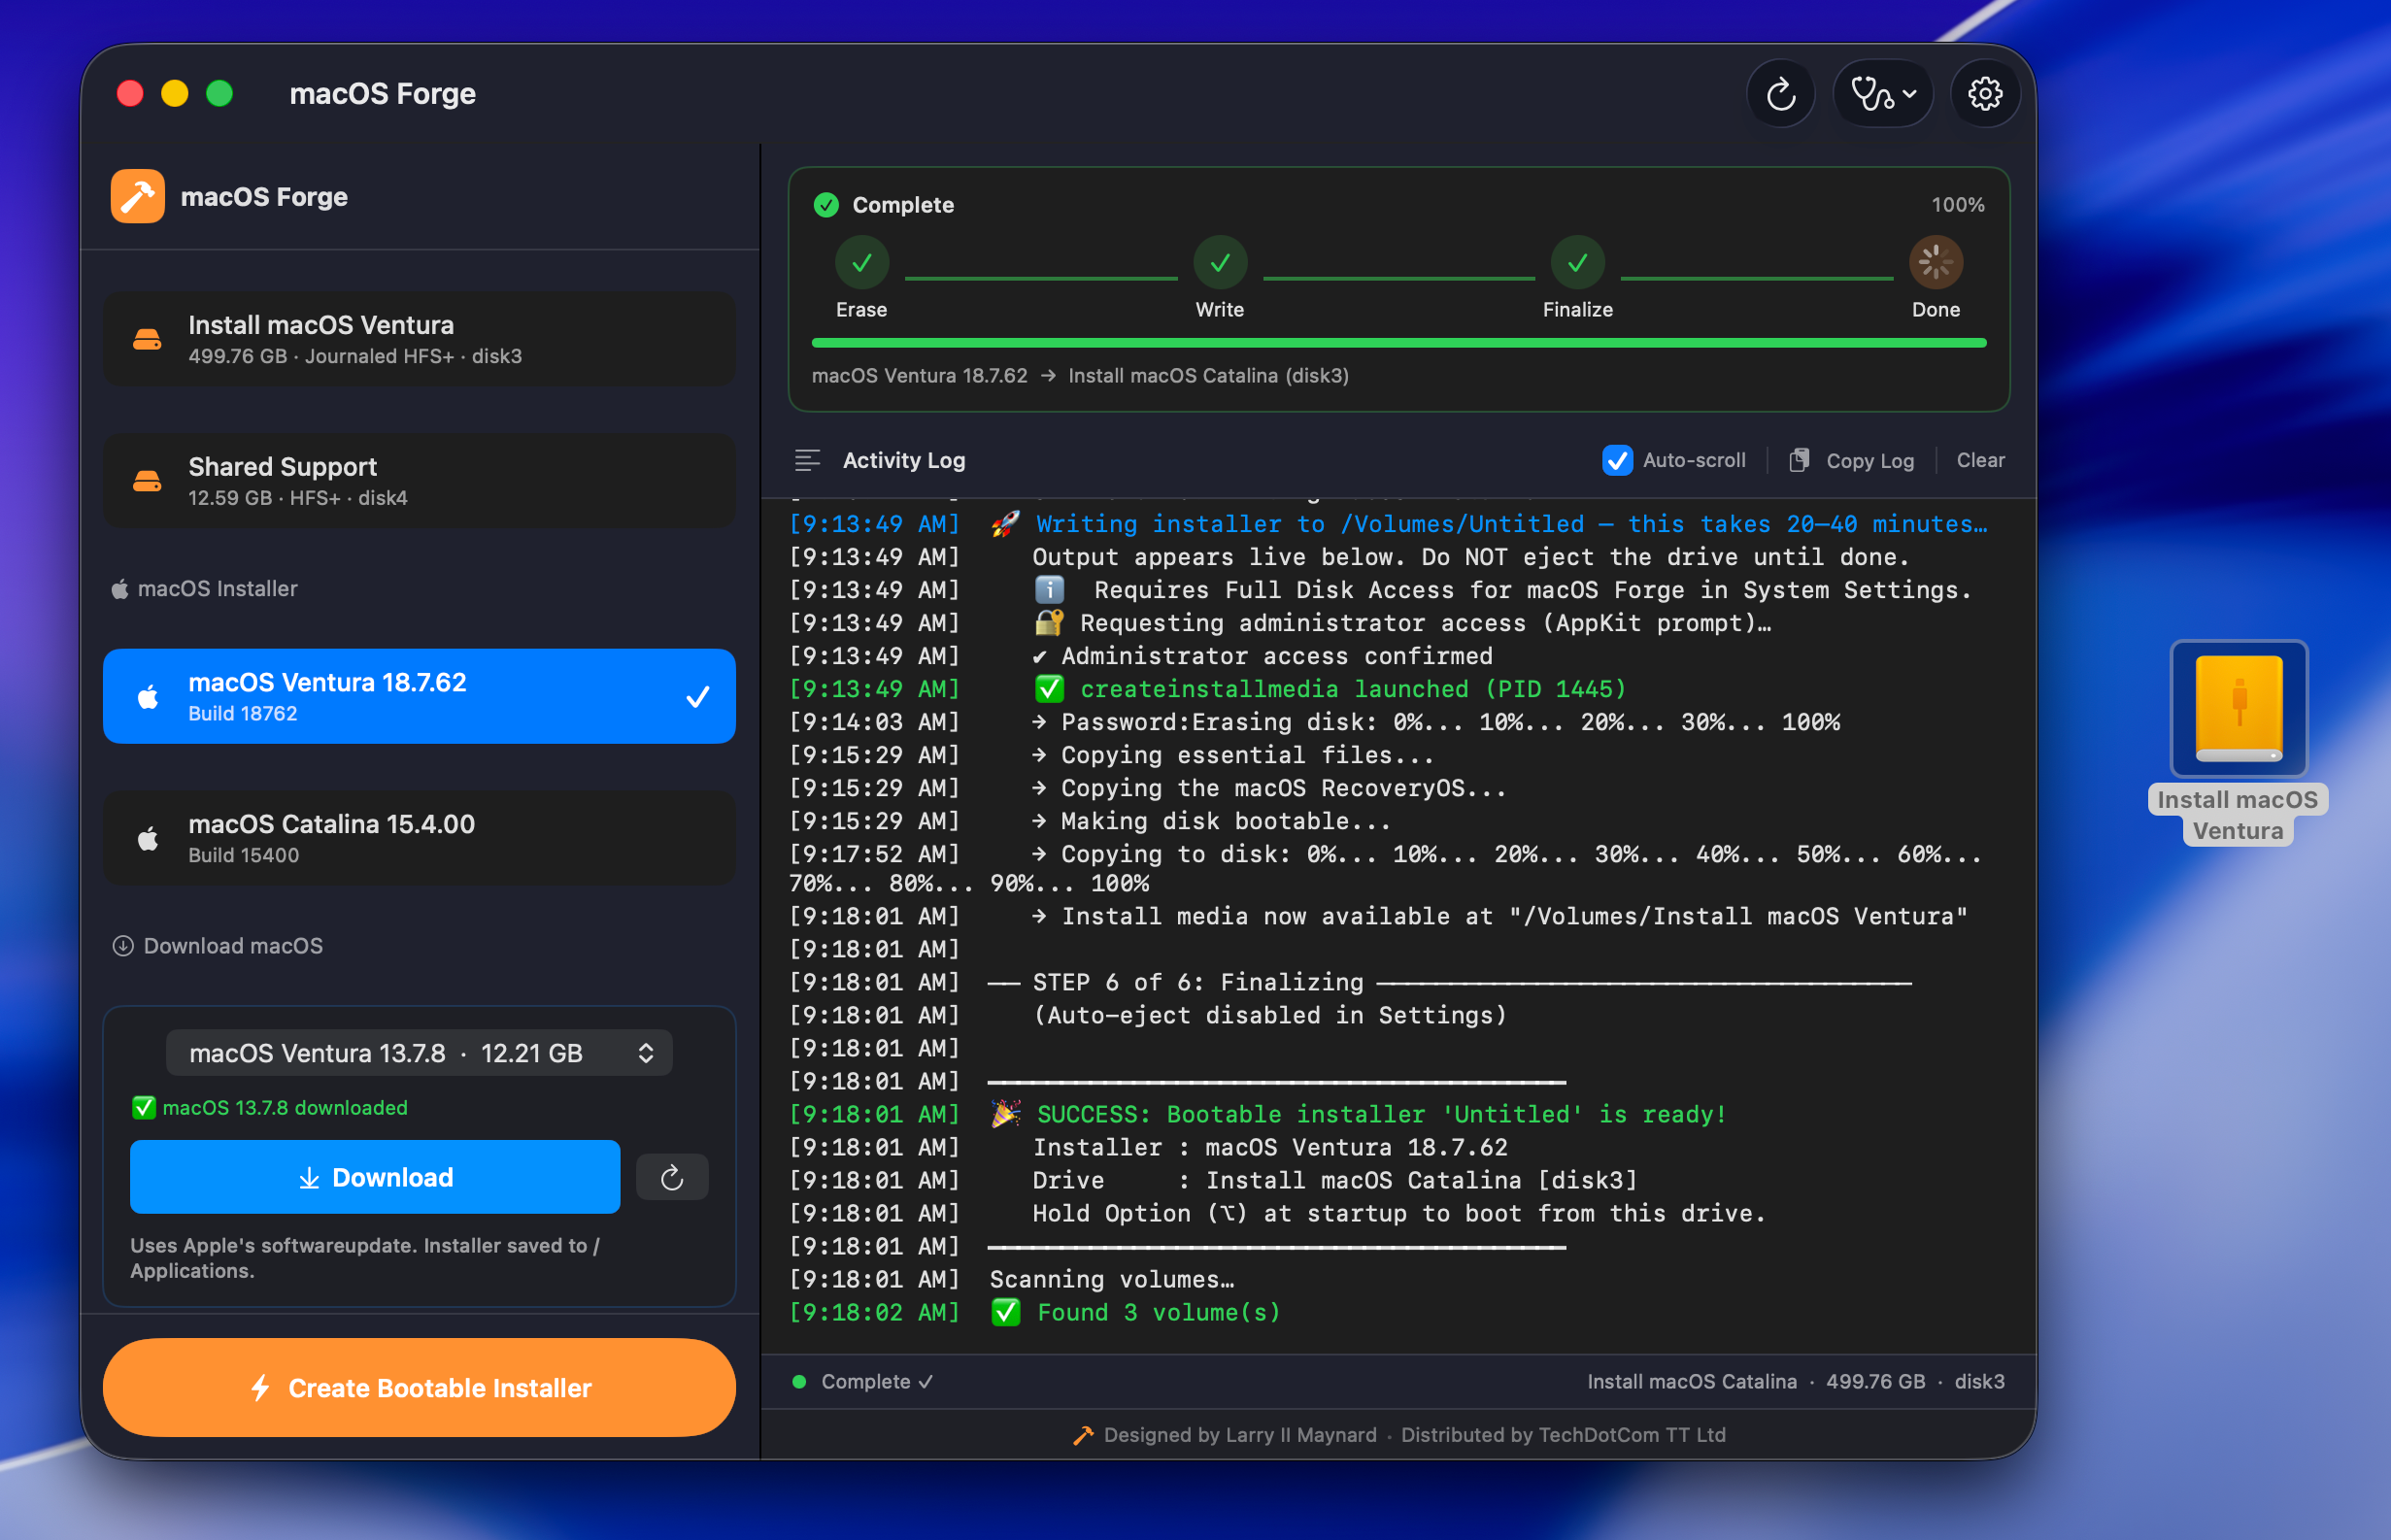This screenshot has width=2391, height=1540.
Task: Click the Done step spinner icon
Action: (1936, 263)
